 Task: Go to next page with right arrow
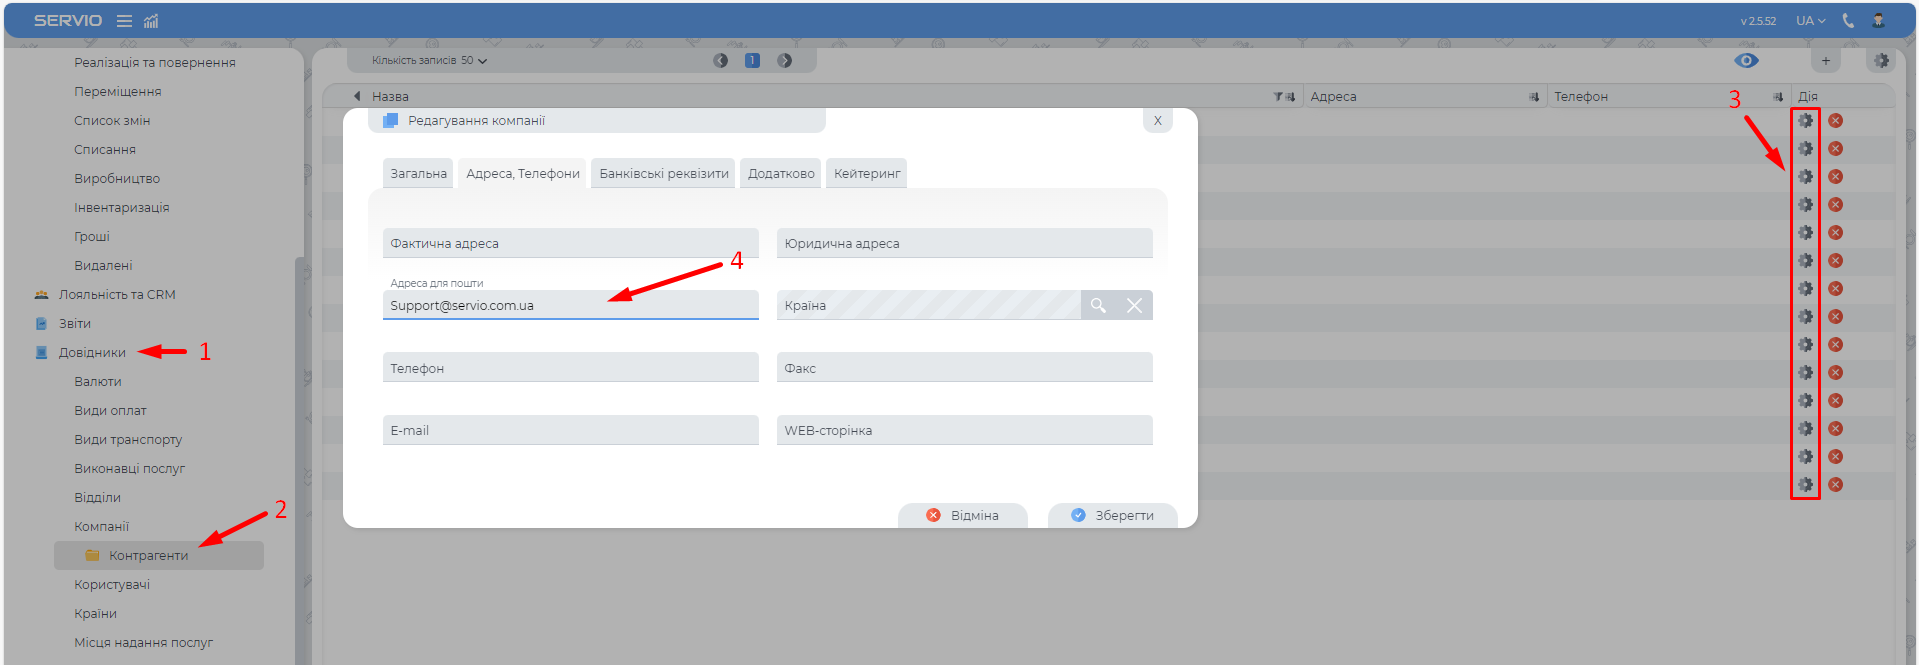point(785,61)
